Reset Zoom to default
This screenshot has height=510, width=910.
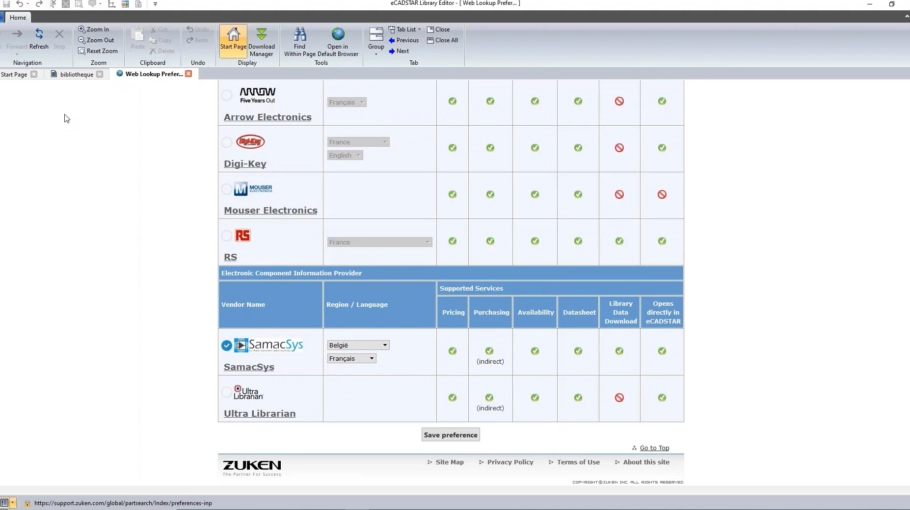(98, 51)
